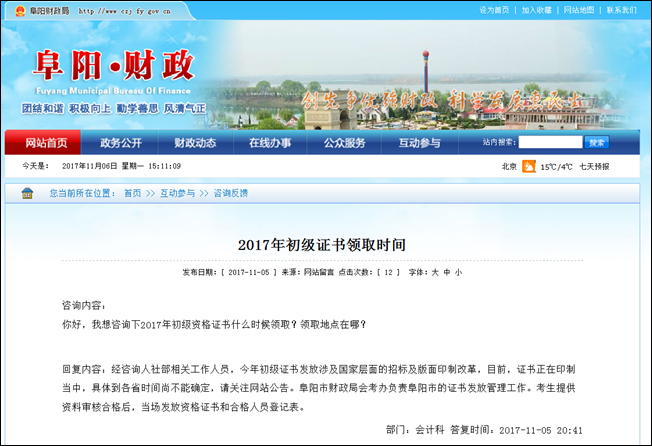Click the national emblem icon beside 阜阳财政局
652x446 pixels.
click(x=20, y=11)
